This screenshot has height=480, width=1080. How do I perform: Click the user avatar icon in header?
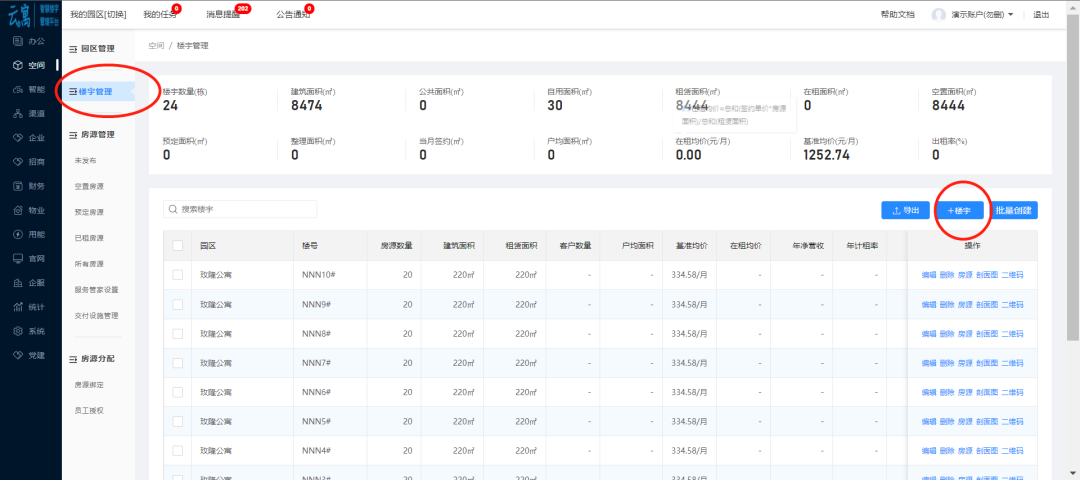[x=938, y=14]
